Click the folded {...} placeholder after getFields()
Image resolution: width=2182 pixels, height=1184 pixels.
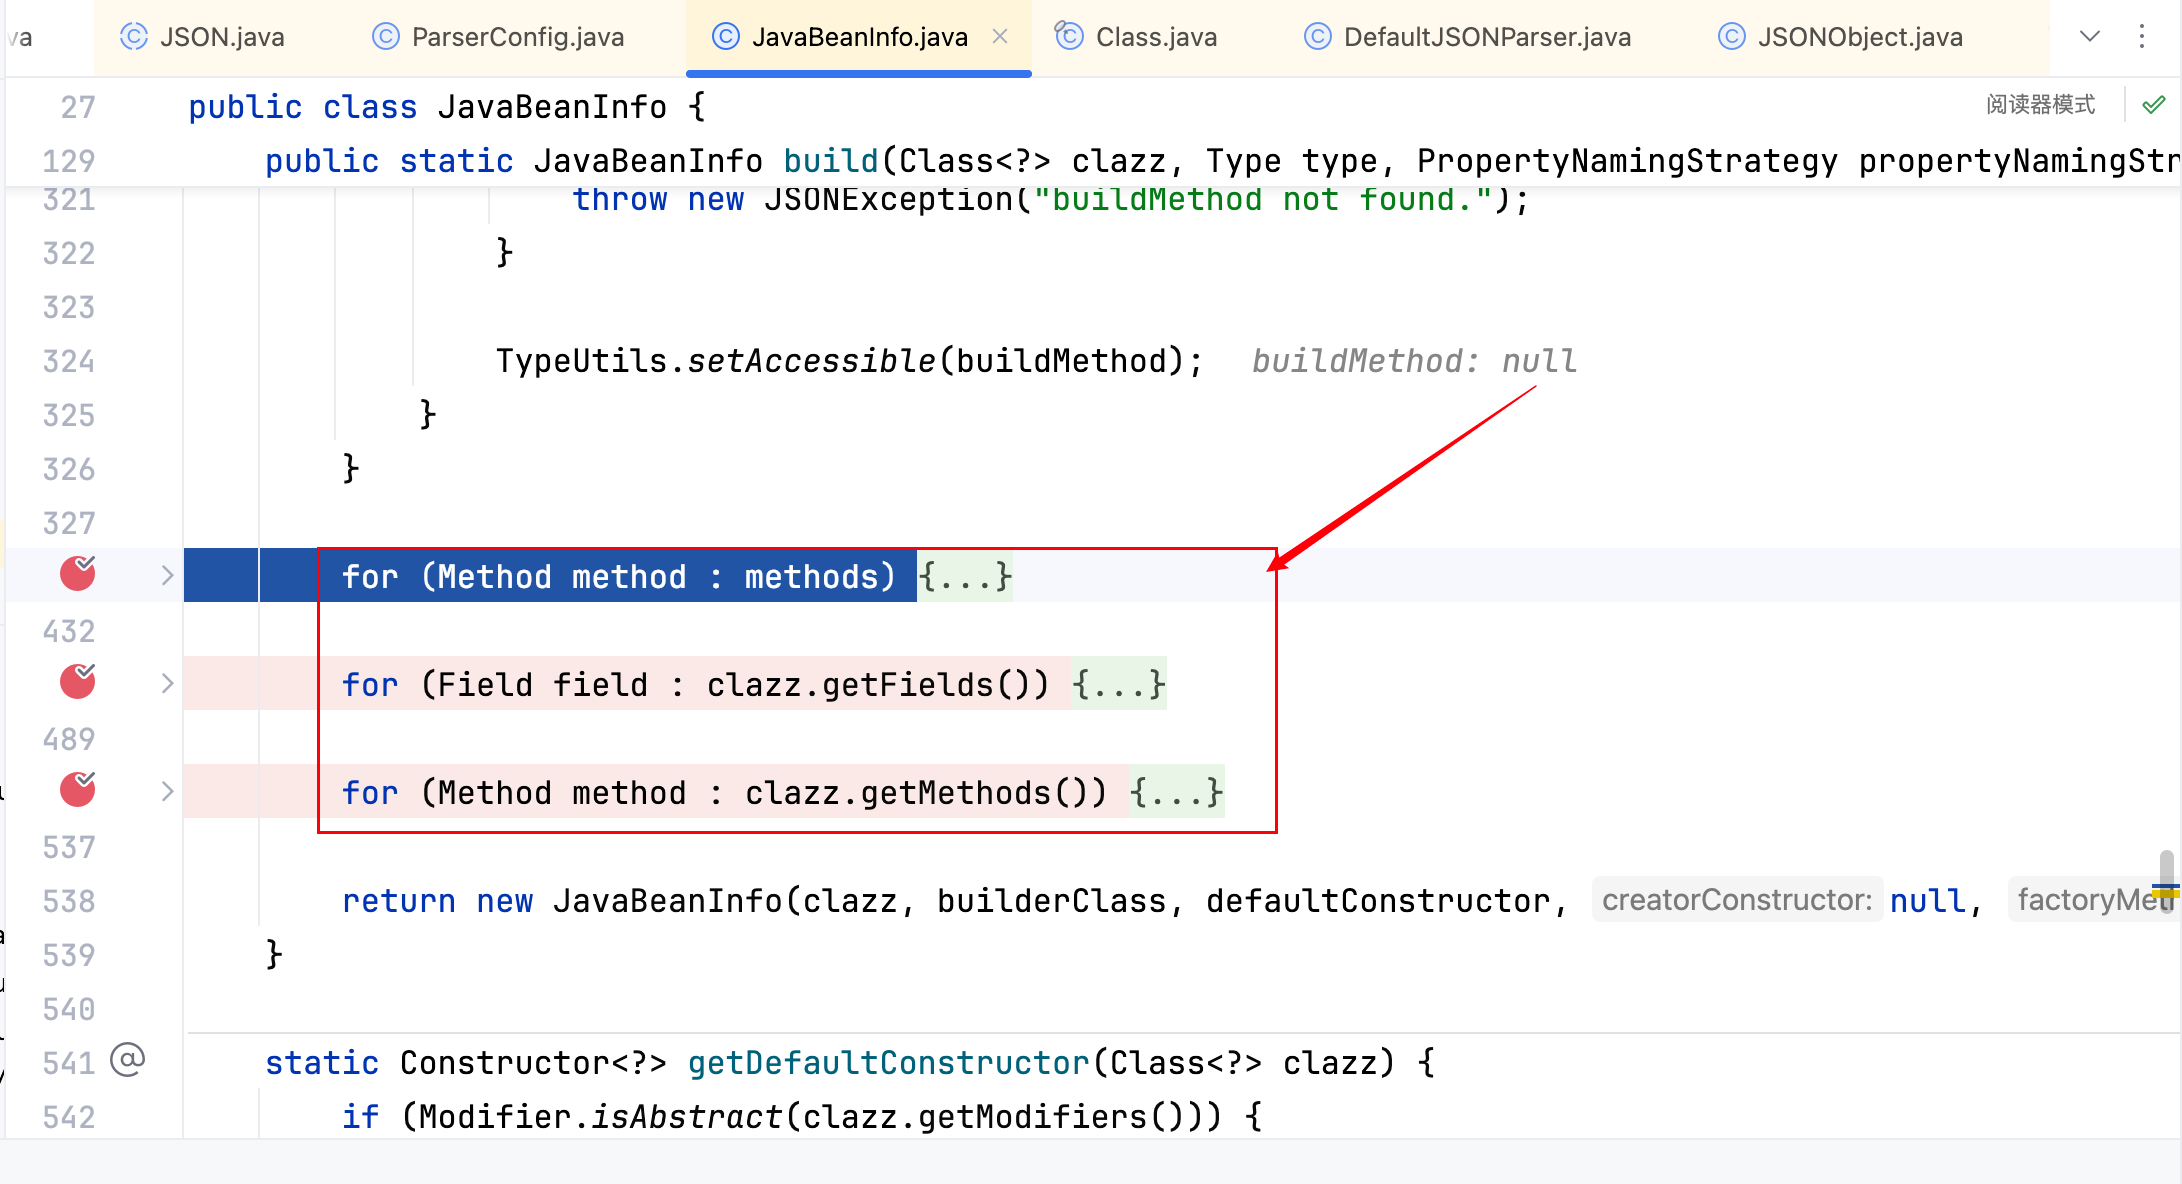[x=1118, y=684]
